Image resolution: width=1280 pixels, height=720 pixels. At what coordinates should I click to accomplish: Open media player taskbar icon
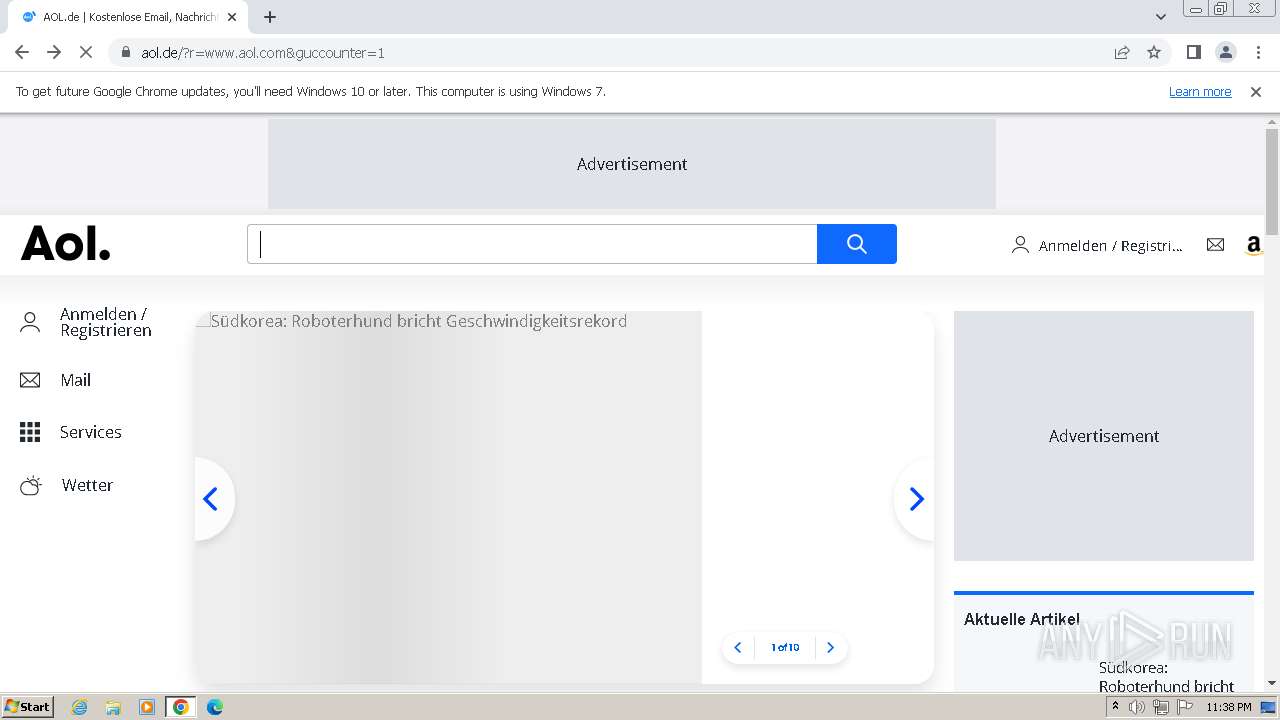pos(147,707)
